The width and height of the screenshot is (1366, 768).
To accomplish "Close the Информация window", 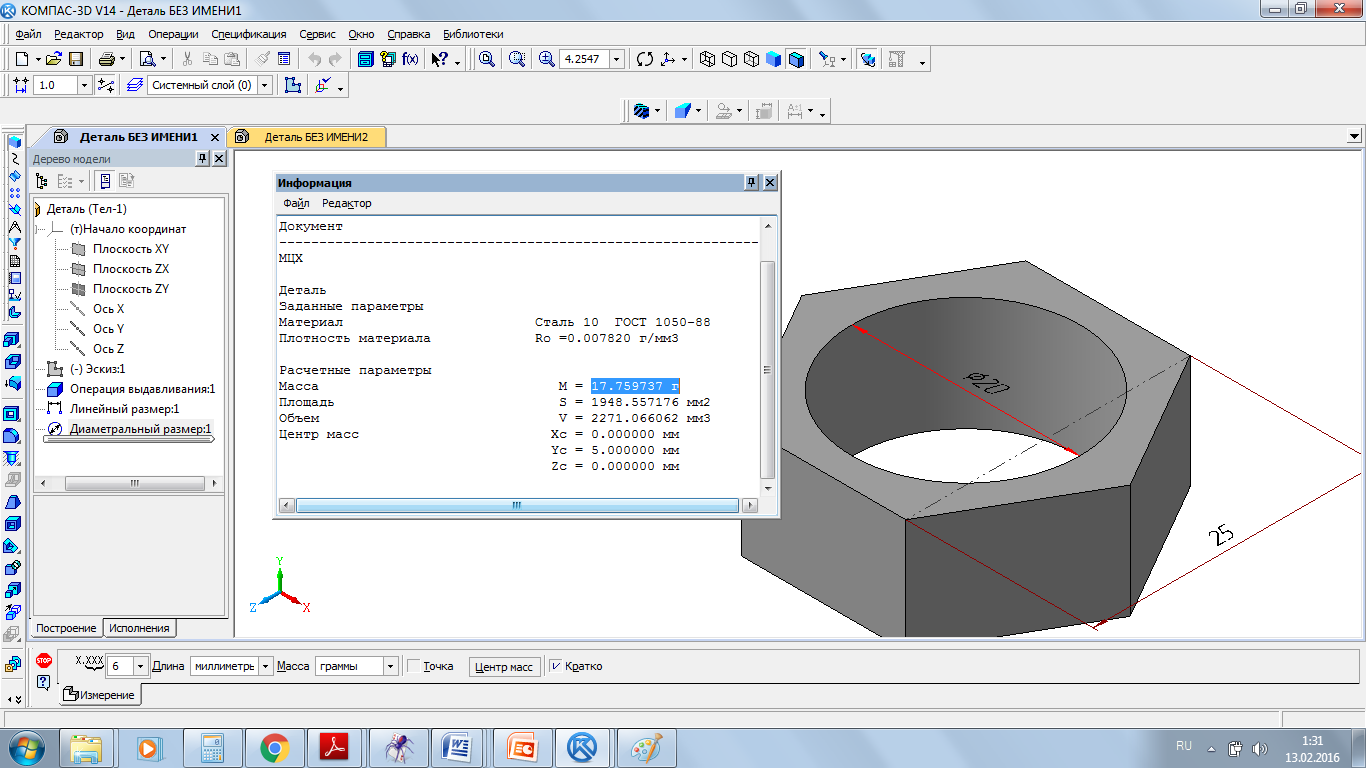I will [770, 183].
